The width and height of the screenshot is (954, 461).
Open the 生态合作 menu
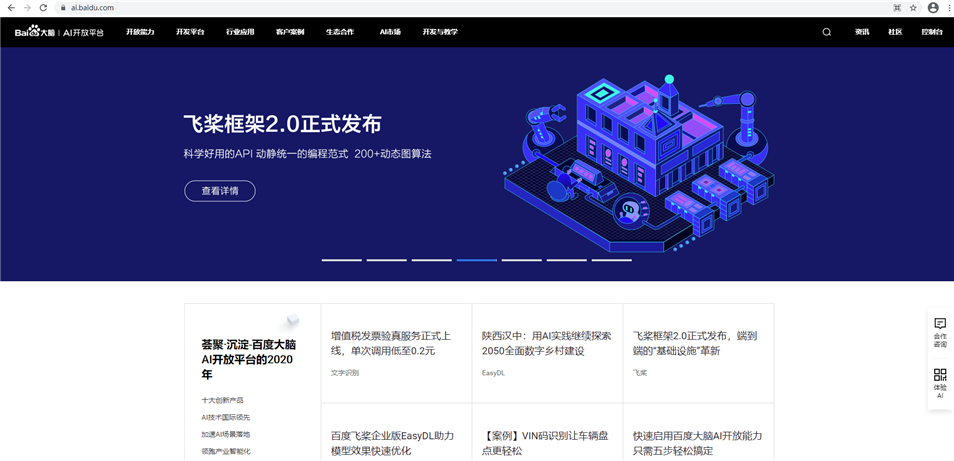click(x=339, y=32)
